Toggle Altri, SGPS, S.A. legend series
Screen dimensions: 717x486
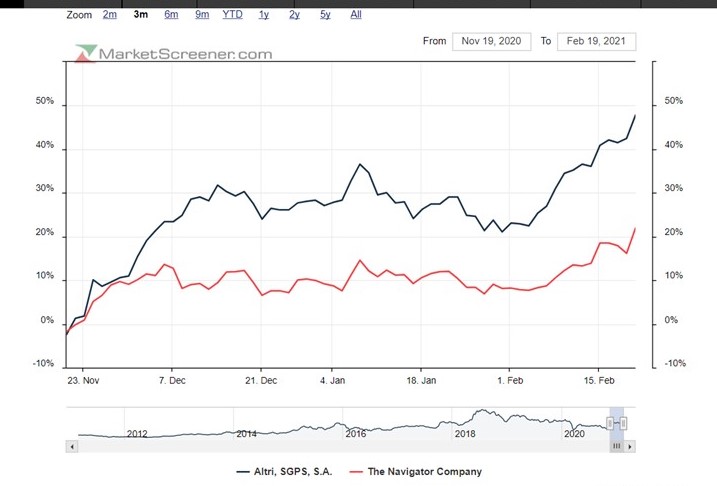point(284,472)
